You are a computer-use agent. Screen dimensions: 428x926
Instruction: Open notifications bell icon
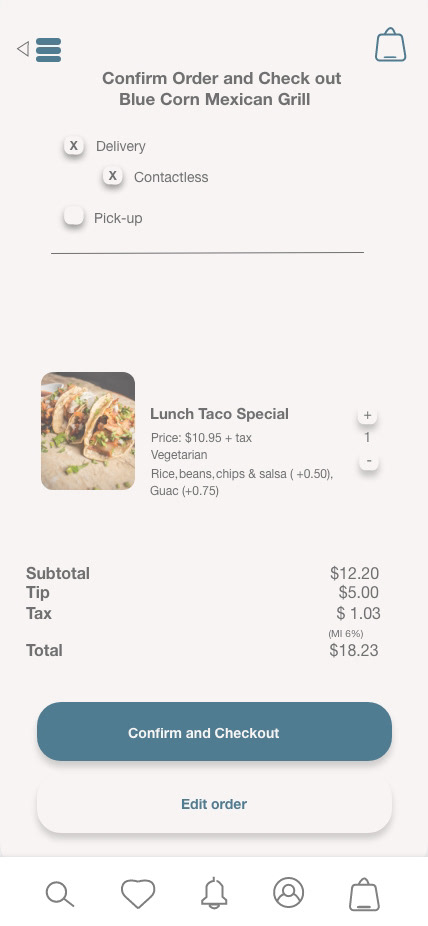click(x=214, y=894)
